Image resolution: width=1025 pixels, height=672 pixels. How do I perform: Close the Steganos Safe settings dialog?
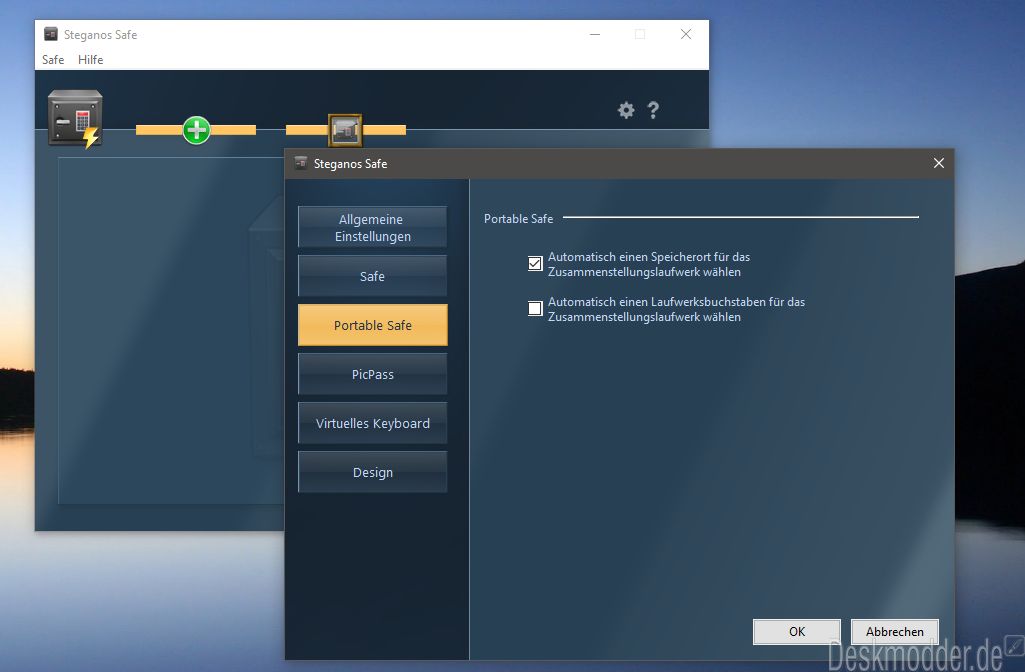[x=939, y=163]
